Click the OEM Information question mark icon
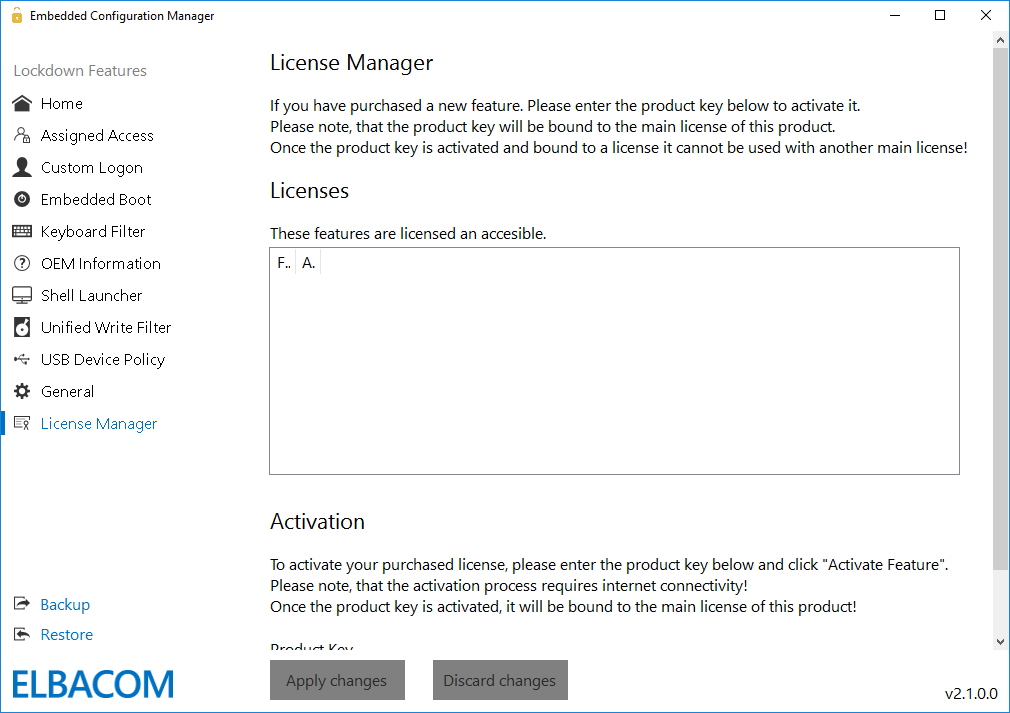Screen dimensions: 1010x713 (21, 263)
